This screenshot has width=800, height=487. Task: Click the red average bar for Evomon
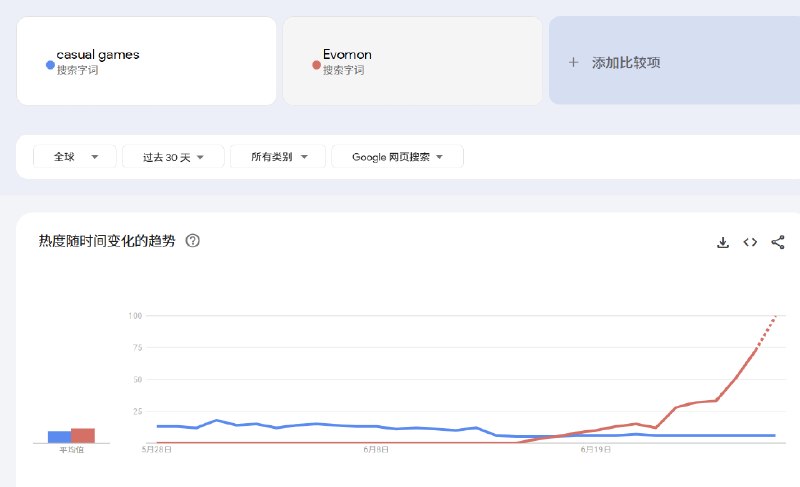83,435
